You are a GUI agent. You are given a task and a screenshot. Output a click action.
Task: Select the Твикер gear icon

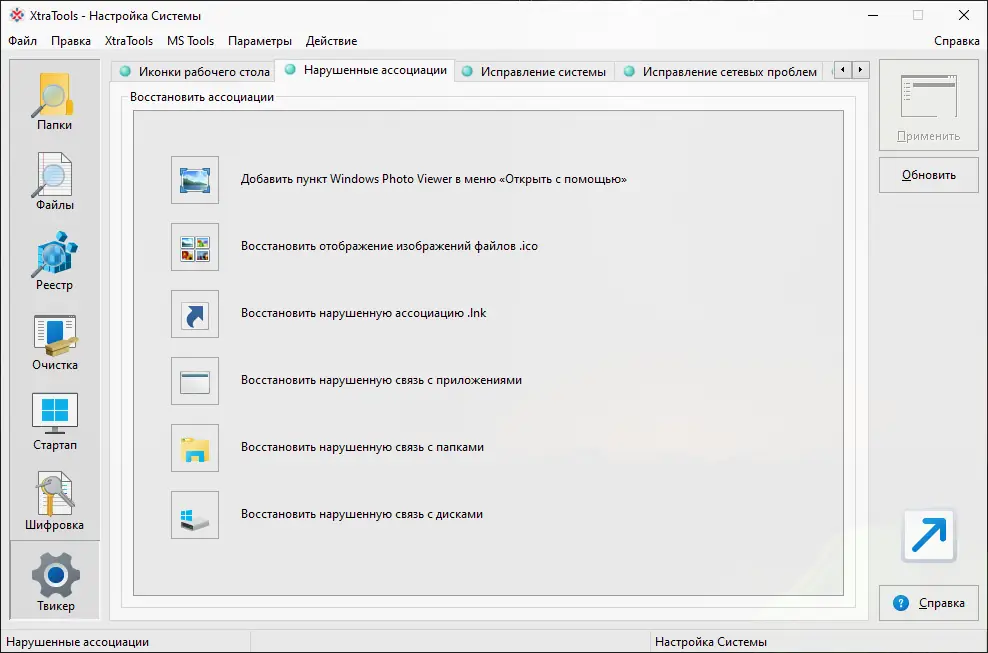(55, 575)
